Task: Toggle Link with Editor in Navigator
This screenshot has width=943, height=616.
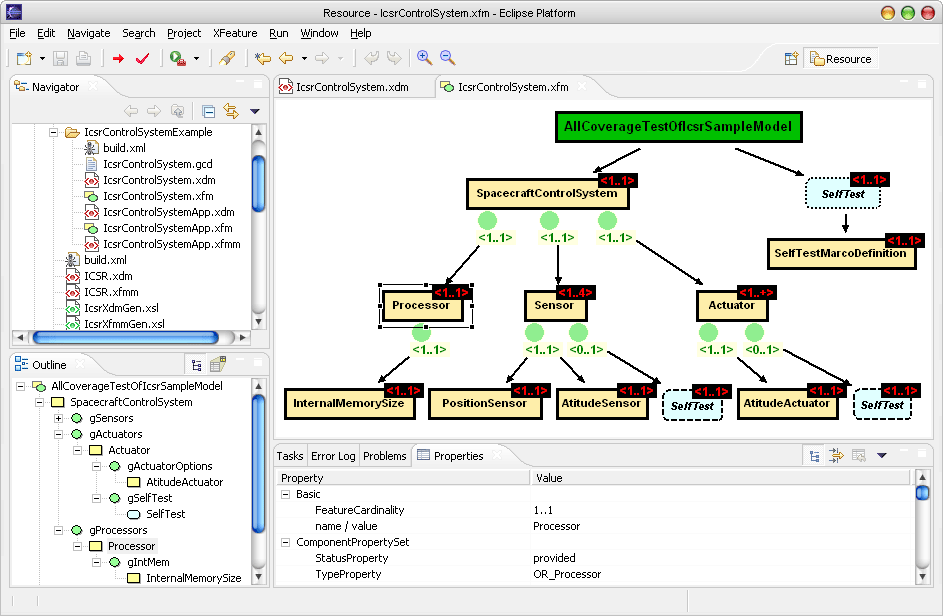Action: click(x=231, y=111)
